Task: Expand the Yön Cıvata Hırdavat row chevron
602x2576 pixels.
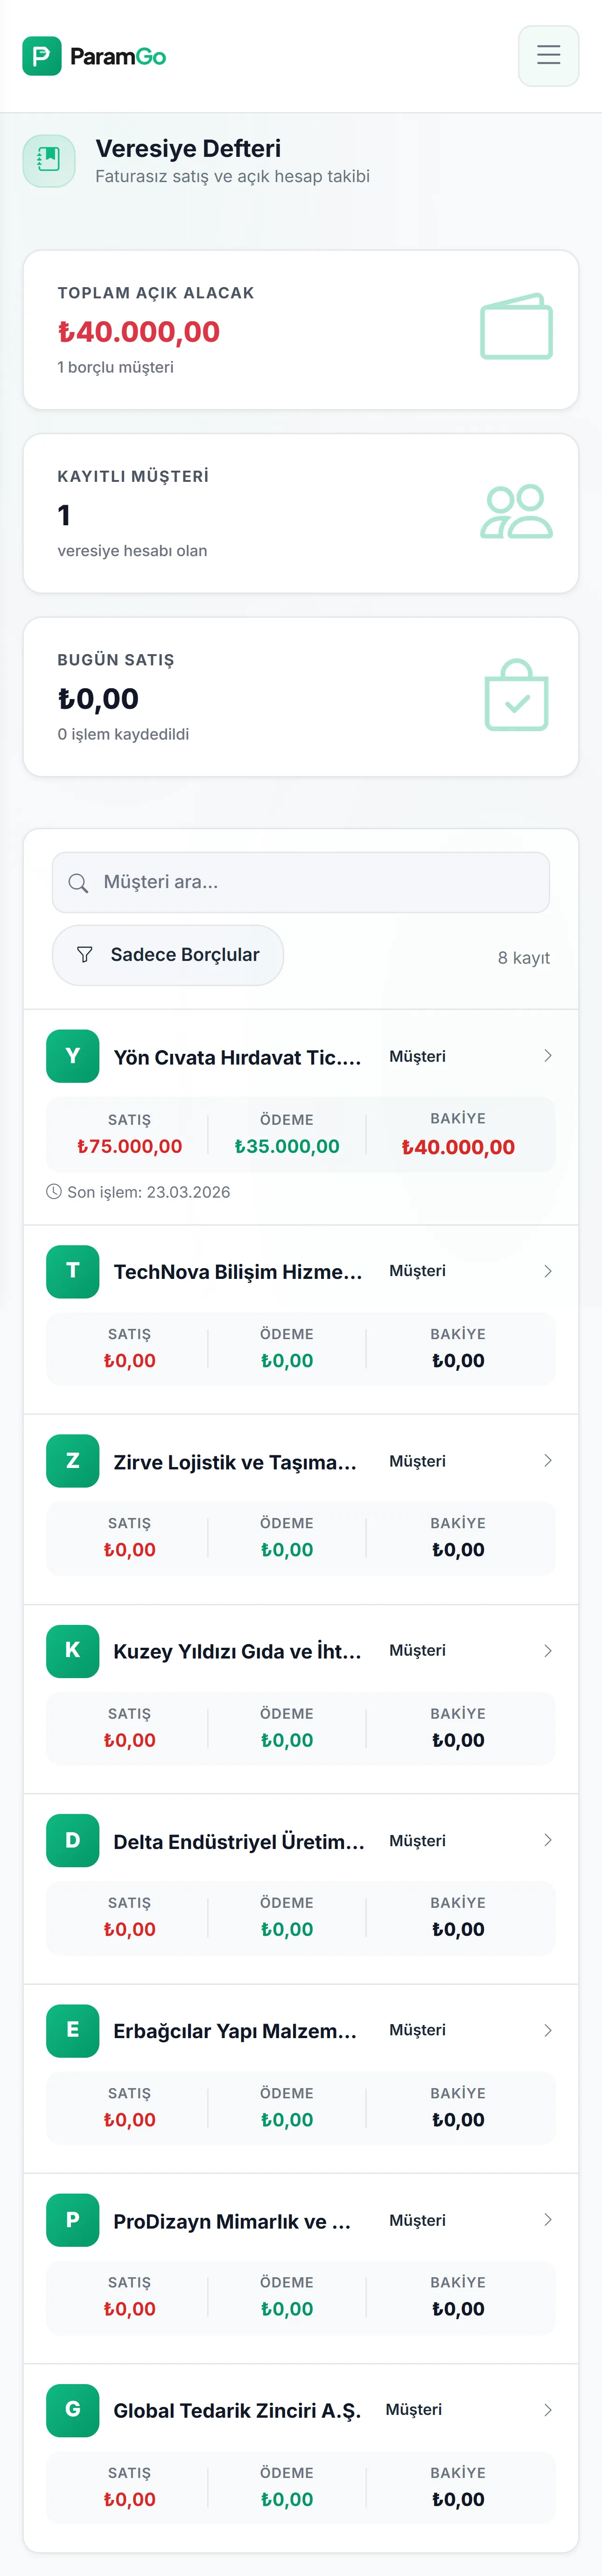Action: (x=548, y=1055)
